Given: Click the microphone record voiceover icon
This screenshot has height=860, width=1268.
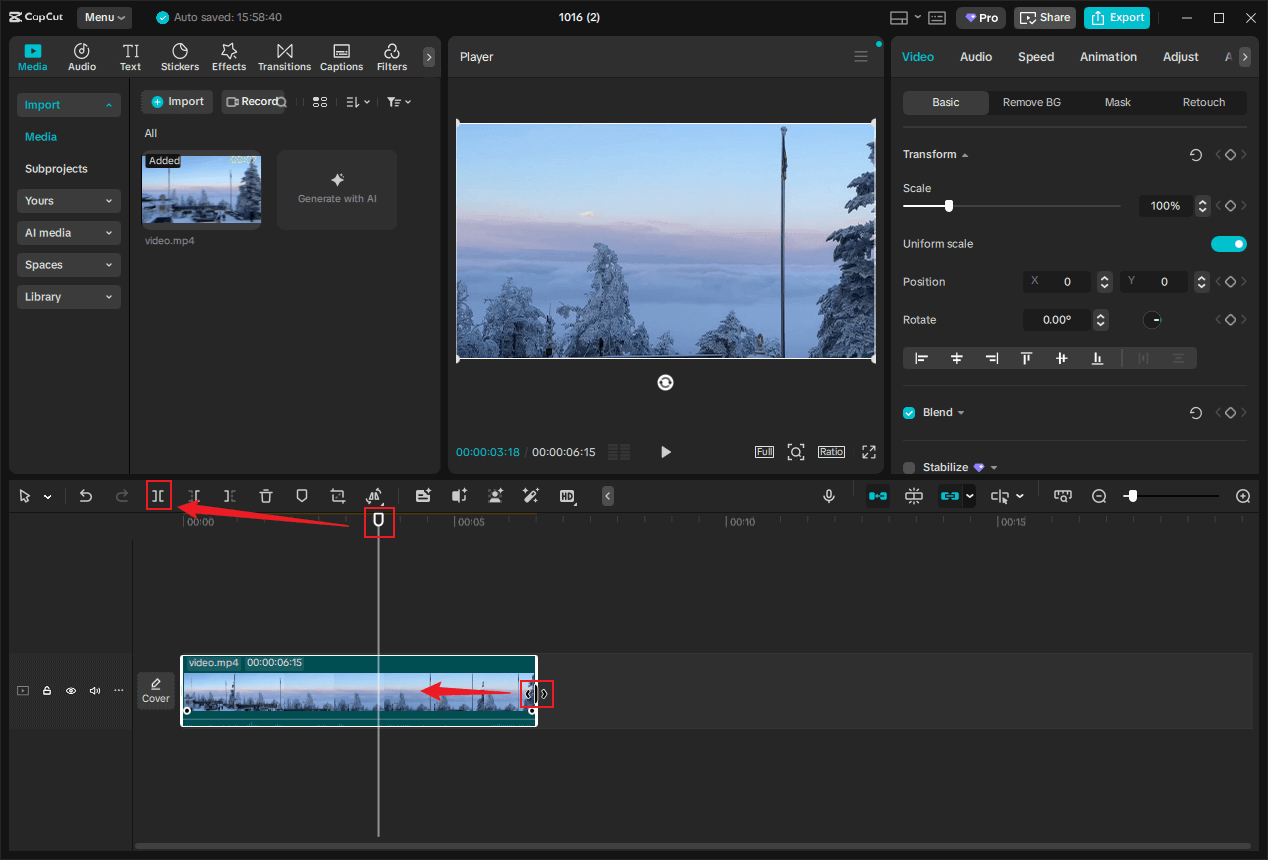Looking at the screenshot, I should 828,496.
